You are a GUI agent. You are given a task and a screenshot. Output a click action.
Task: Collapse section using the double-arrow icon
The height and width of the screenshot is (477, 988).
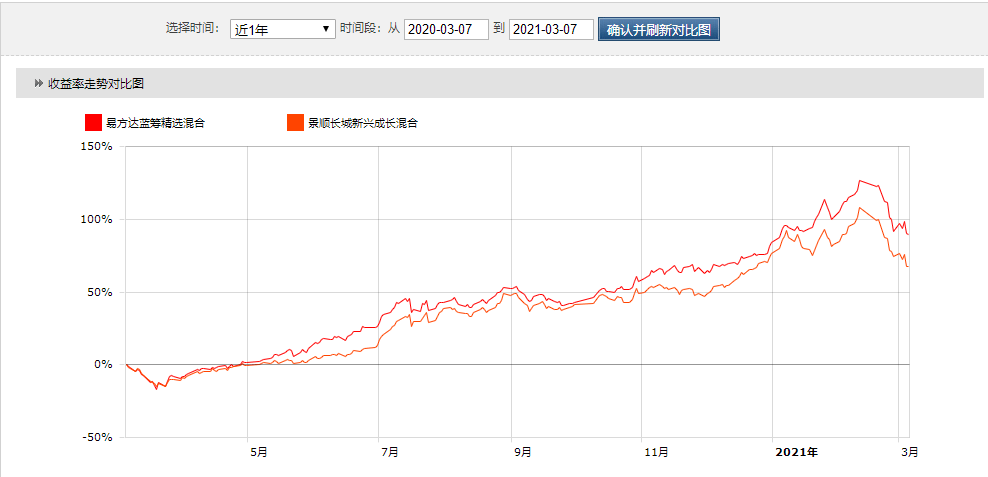pos(38,83)
